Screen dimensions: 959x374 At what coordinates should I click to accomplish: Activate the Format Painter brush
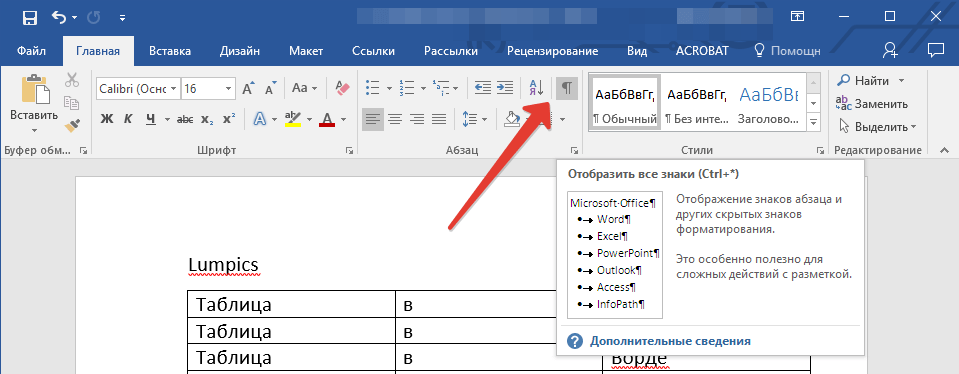coord(72,125)
